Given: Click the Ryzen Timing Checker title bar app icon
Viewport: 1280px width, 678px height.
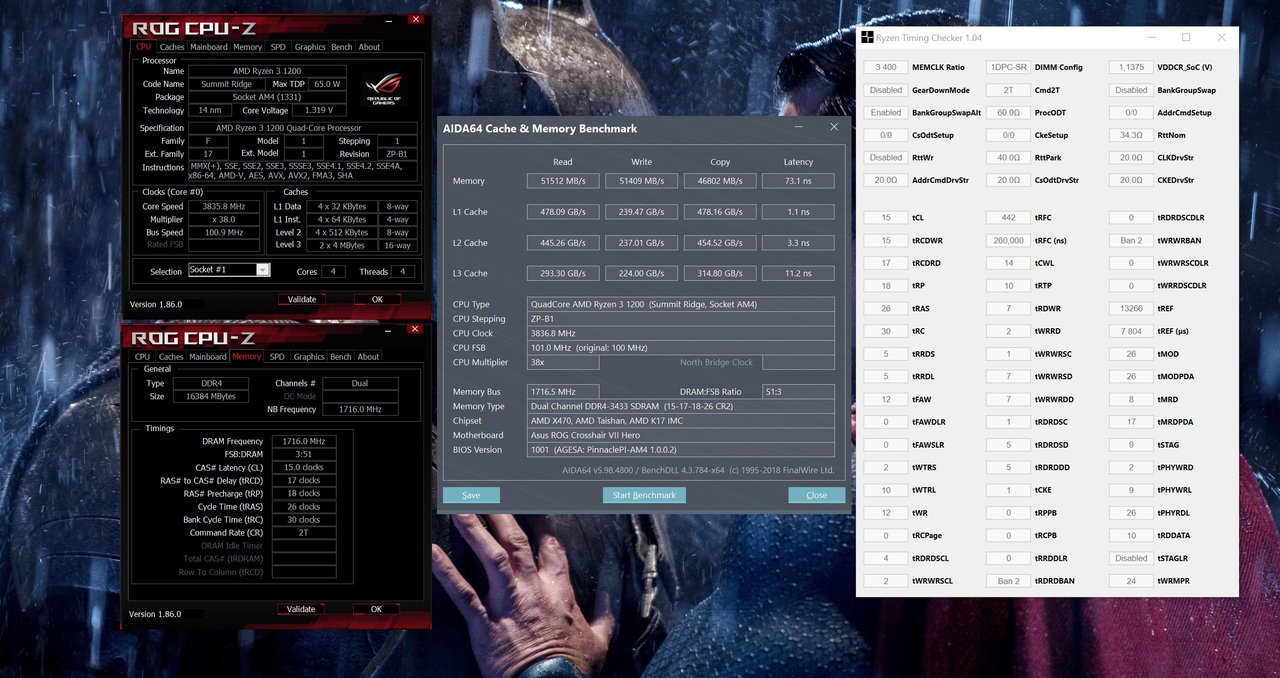Looking at the screenshot, I should [868, 38].
